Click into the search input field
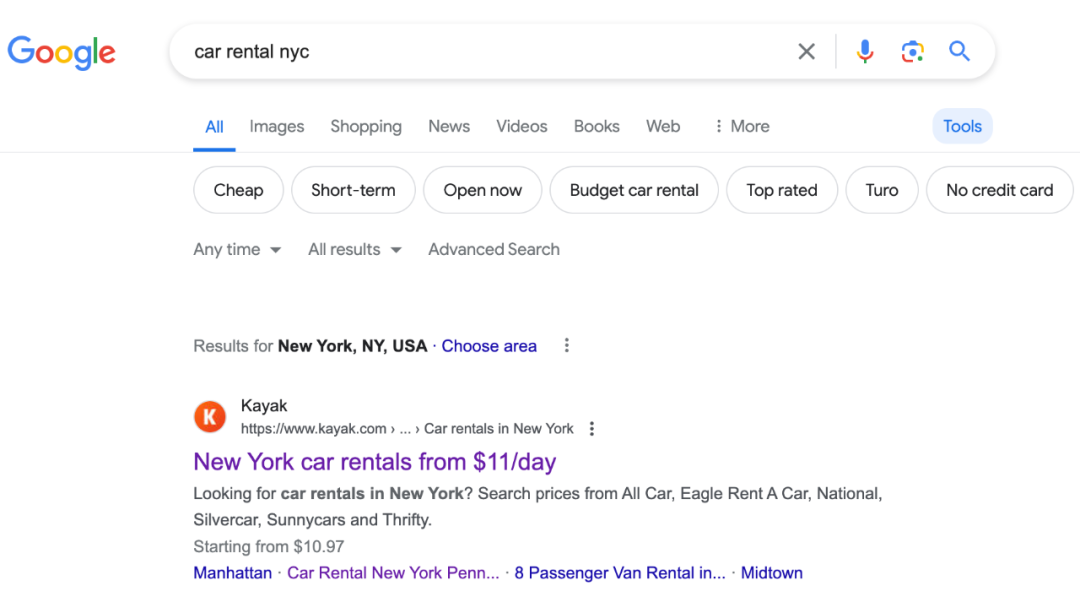Image resolution: width=1080 pixels, height=613 pixels. [480, 52]
